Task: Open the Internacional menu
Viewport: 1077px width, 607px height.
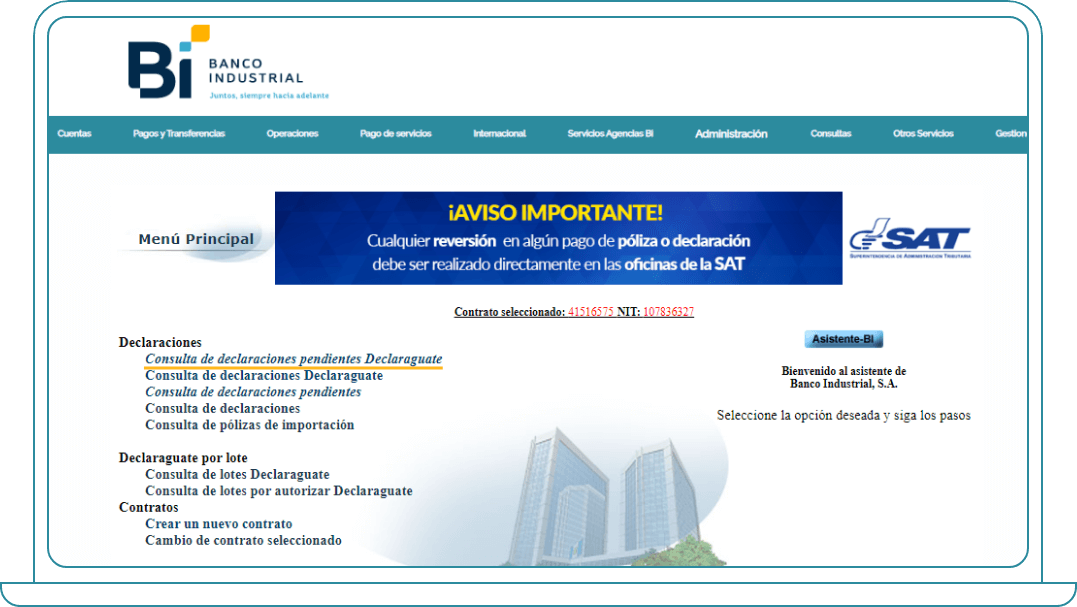Action: tap(499, 134)
